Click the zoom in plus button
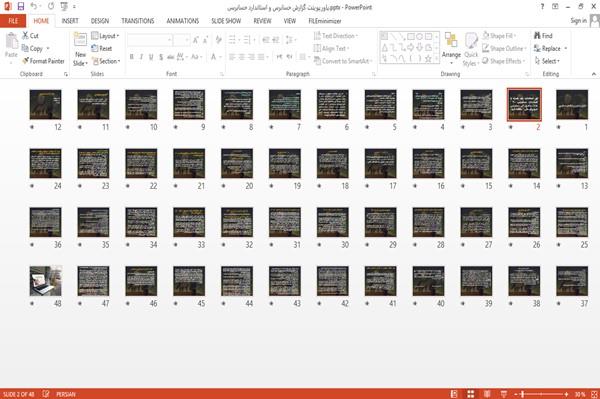The image size is (600, 399). [x=567, y=394]
